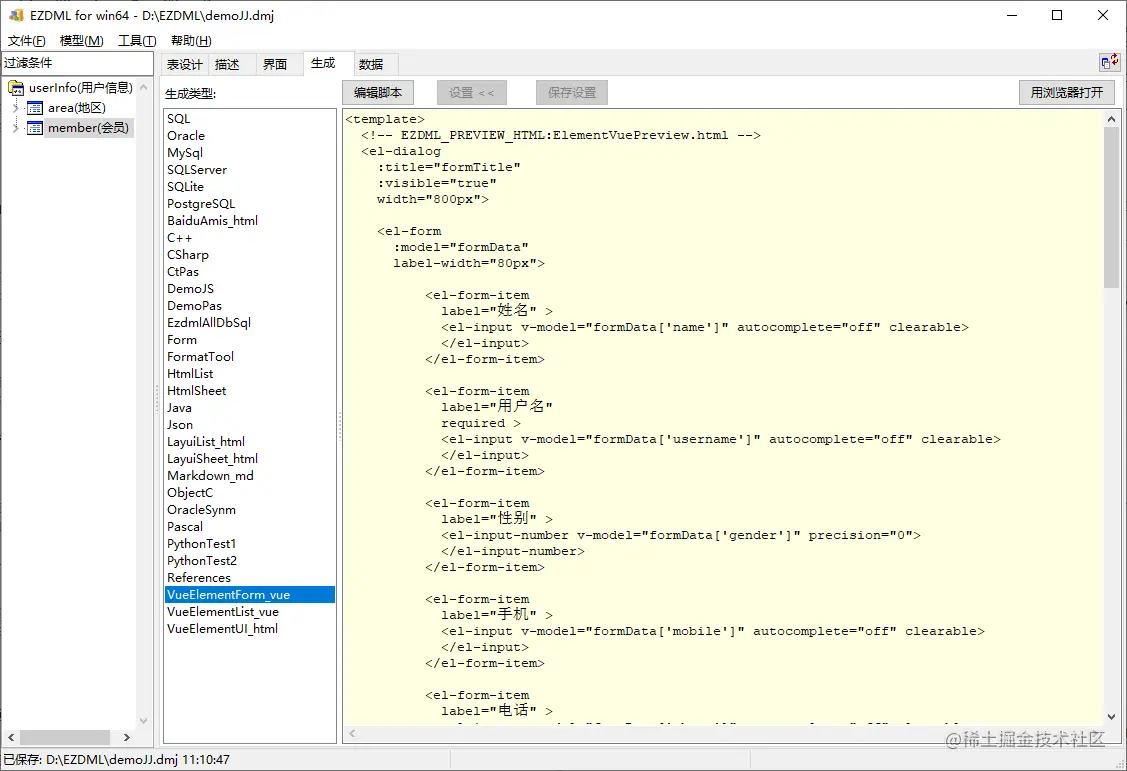The image size is (1127, 771).
Task: Select member(会员) table in the tree
Action: point(88,128)
